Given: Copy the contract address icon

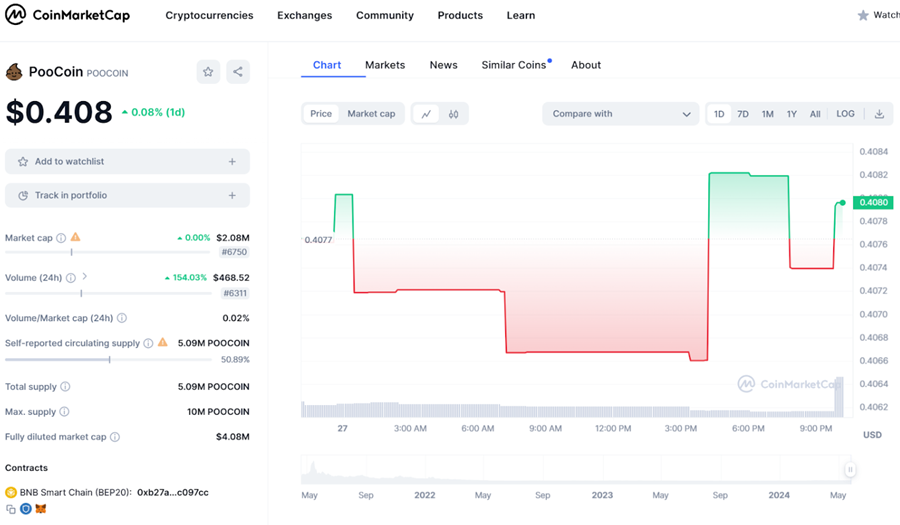Looking at the screenshot, I should point(11,509).
